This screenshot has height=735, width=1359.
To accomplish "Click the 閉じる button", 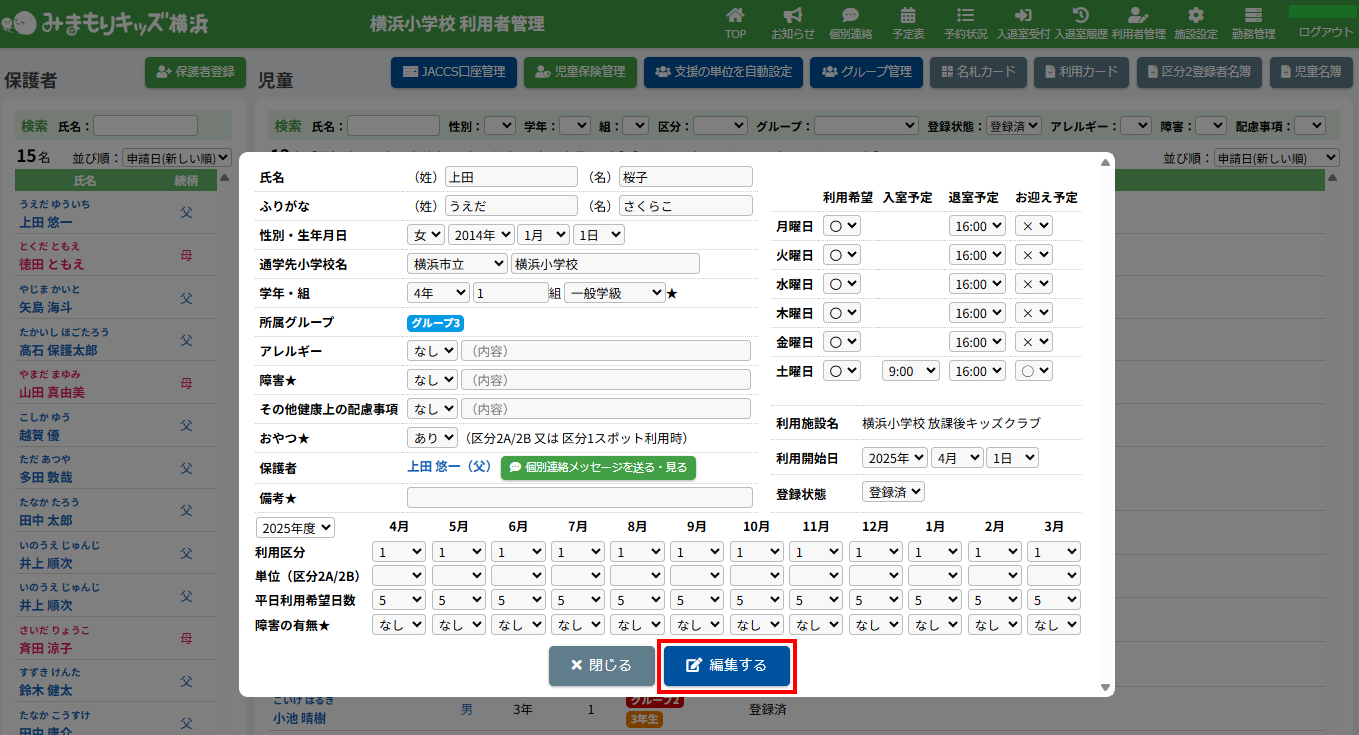I will (x=601, y=666).
